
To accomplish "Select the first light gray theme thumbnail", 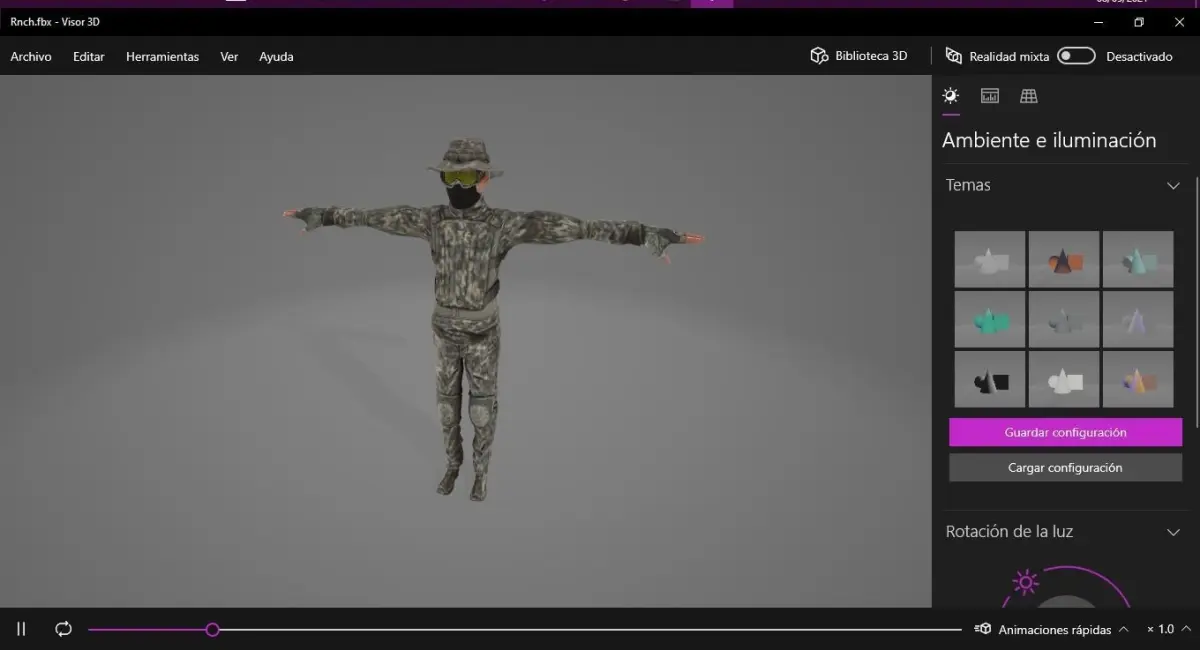I will point(990,259).
